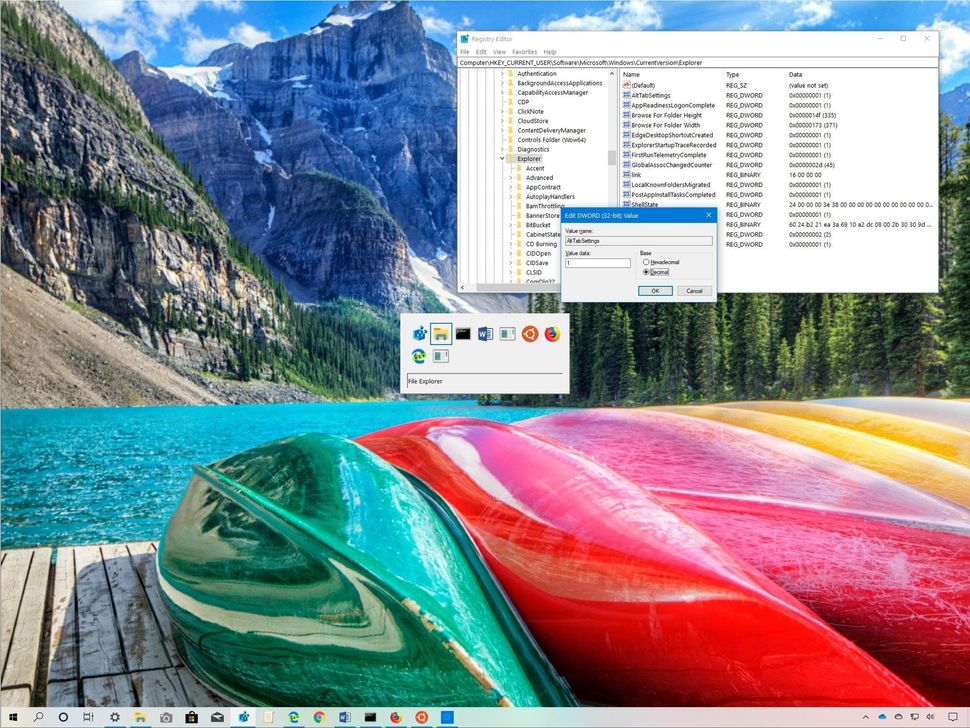Confirm with OK in the Edit DWORD dialog

[x=656, y=290]
